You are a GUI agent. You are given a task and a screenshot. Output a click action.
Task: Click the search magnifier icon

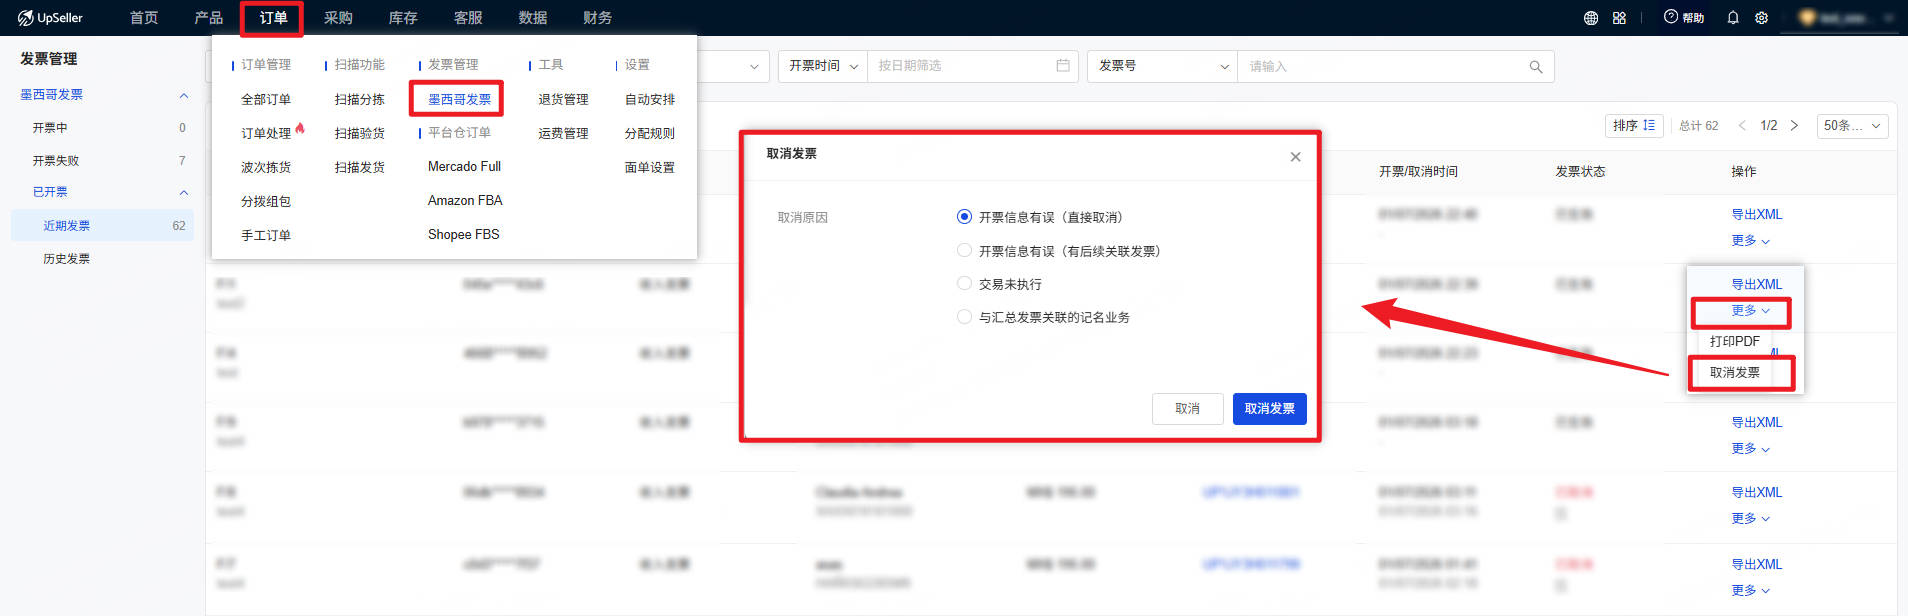pos(1536,66)
